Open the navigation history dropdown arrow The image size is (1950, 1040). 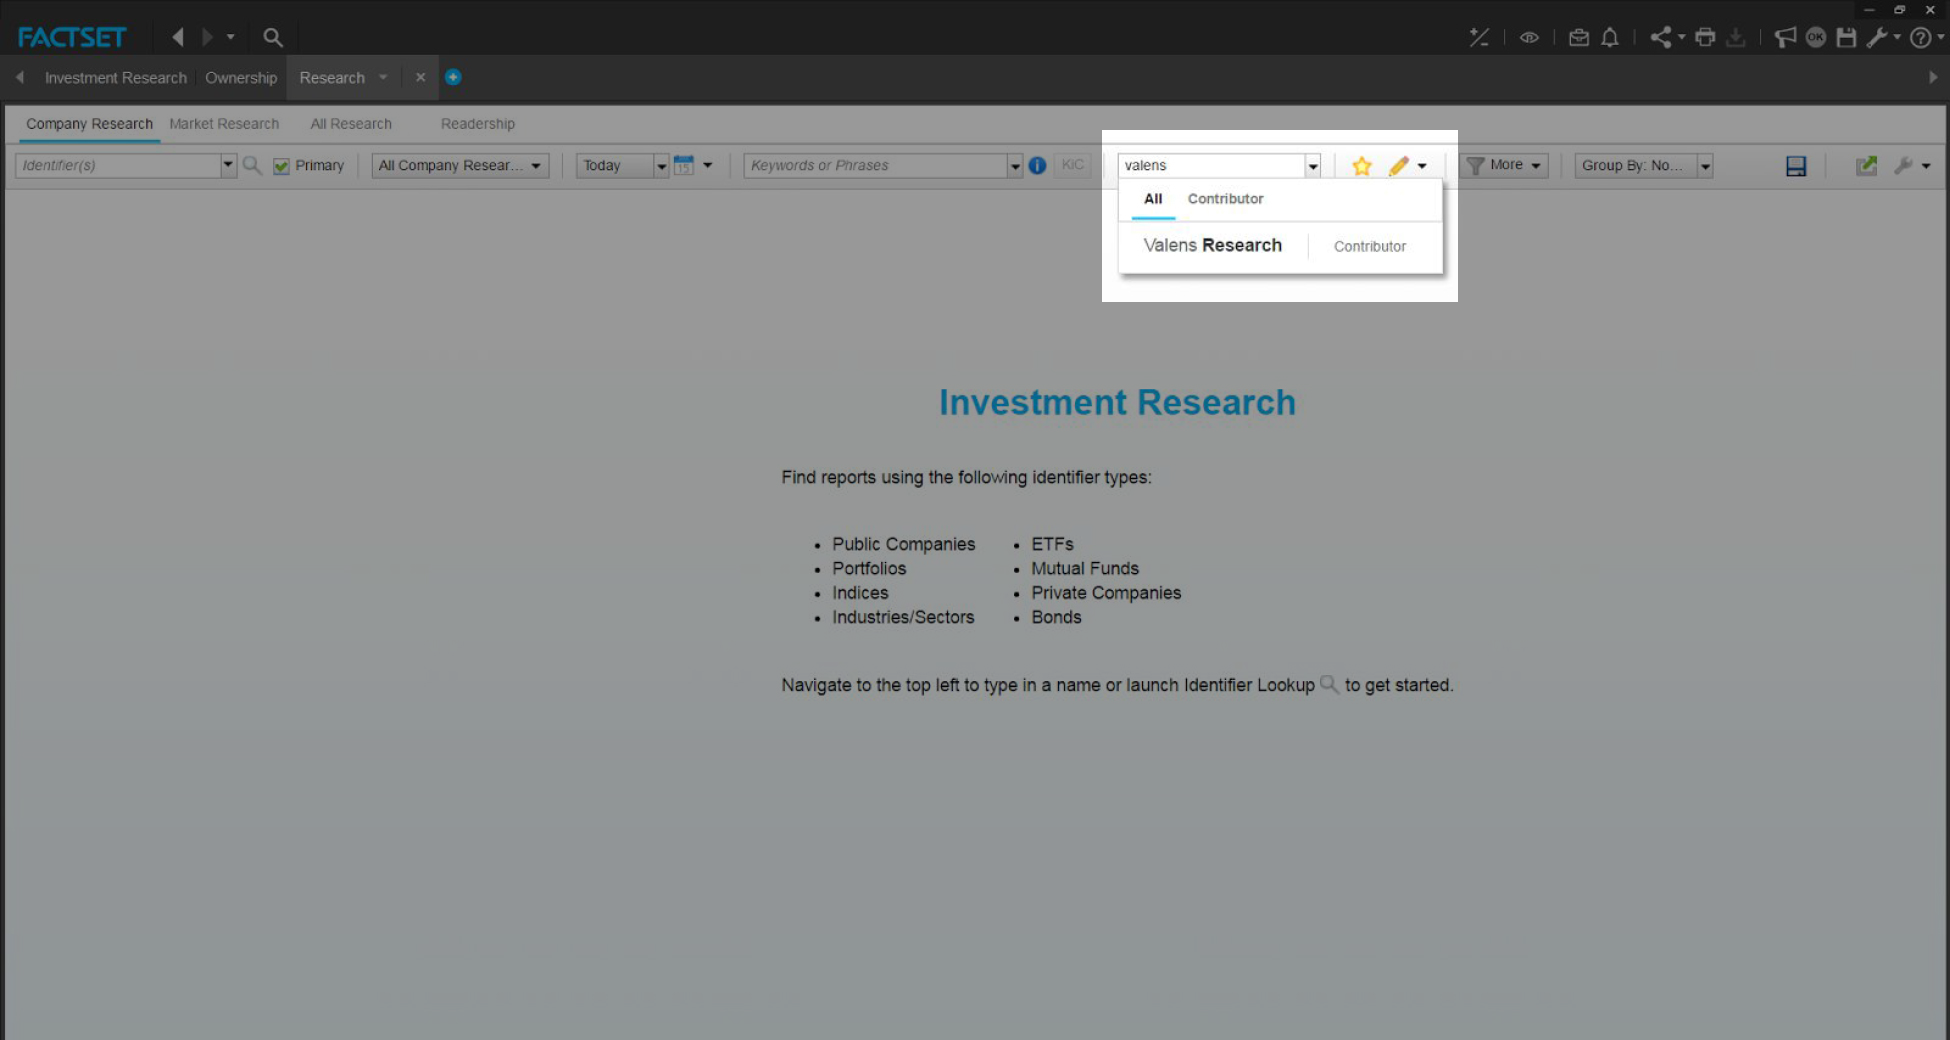[x=231, y=37]
